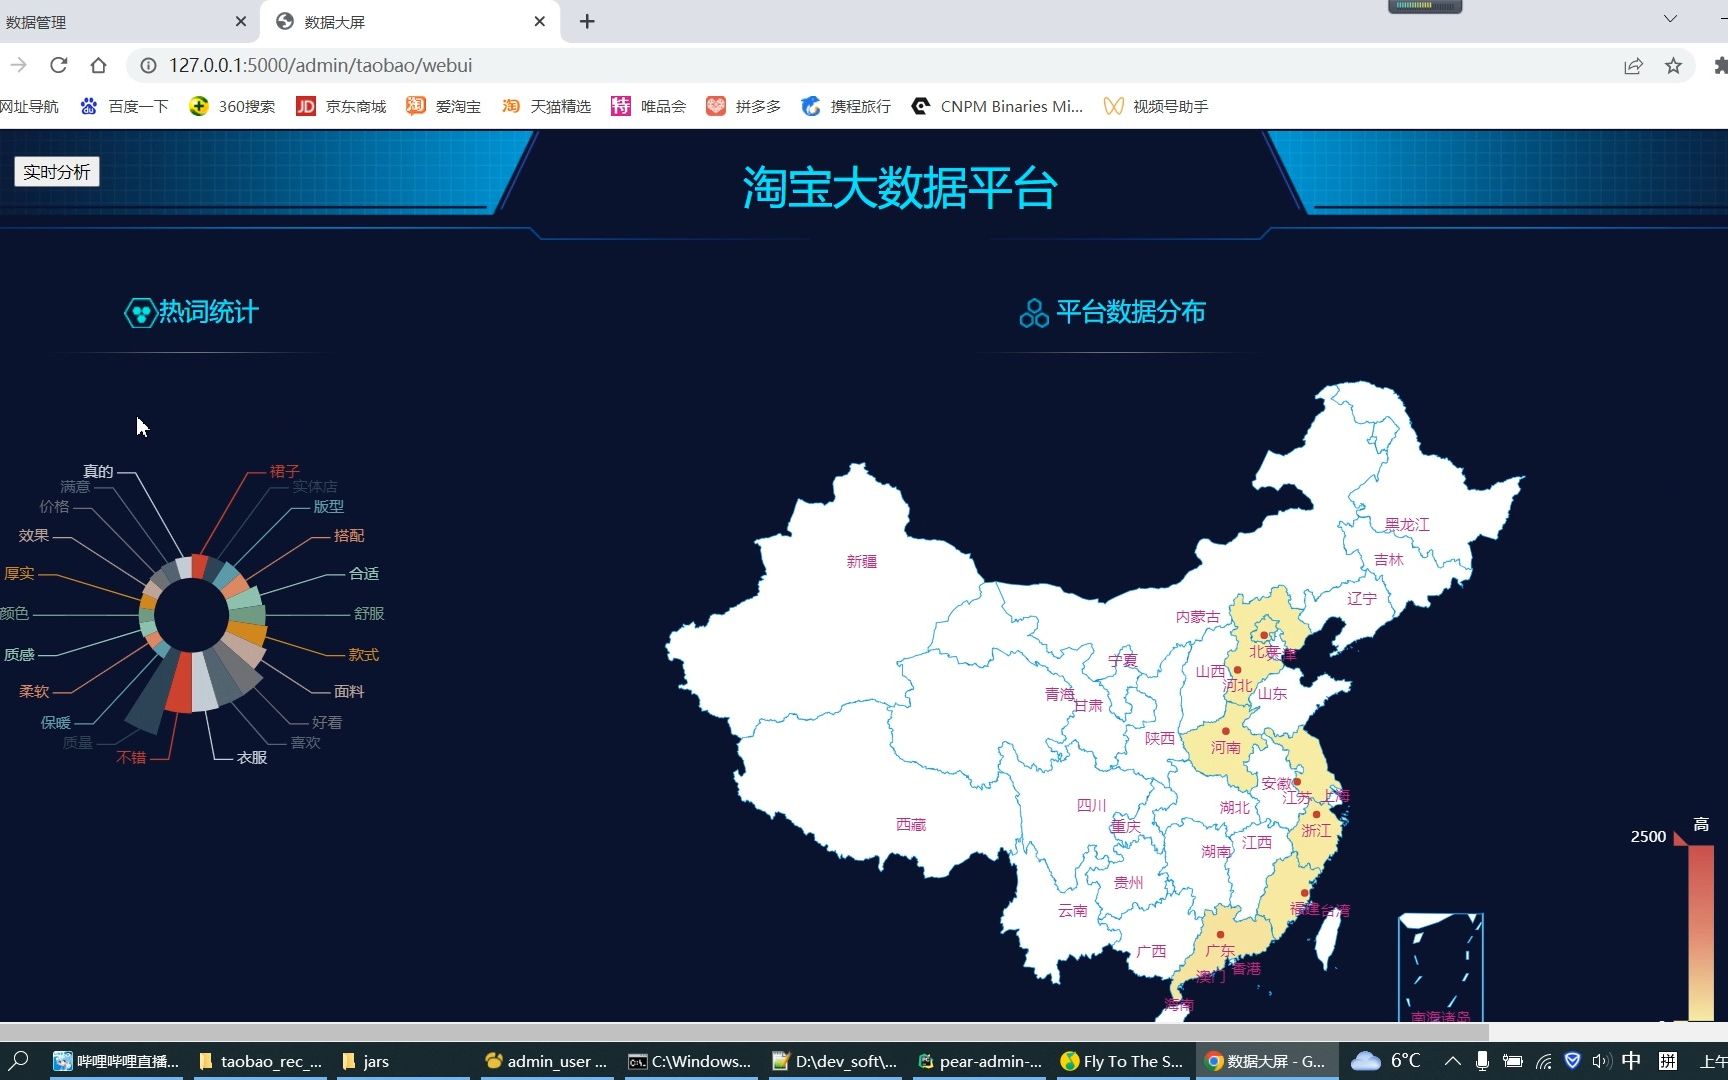Open the taobao_rec folder from taskbar
This screenshot has height=1080, width=1728.
click(x=261, y=1061)
